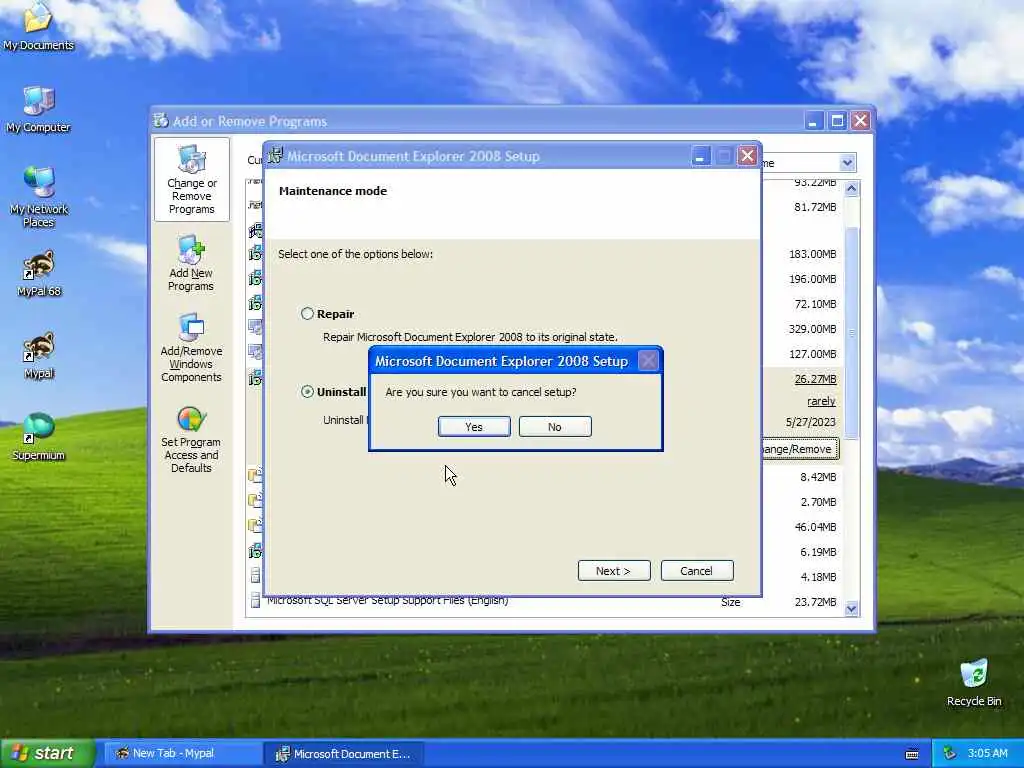This screenshot has width=1024, height=768.
Task: Confirm cancel with the Yes button
Action: pyautogui.click(x=474, y=426)
